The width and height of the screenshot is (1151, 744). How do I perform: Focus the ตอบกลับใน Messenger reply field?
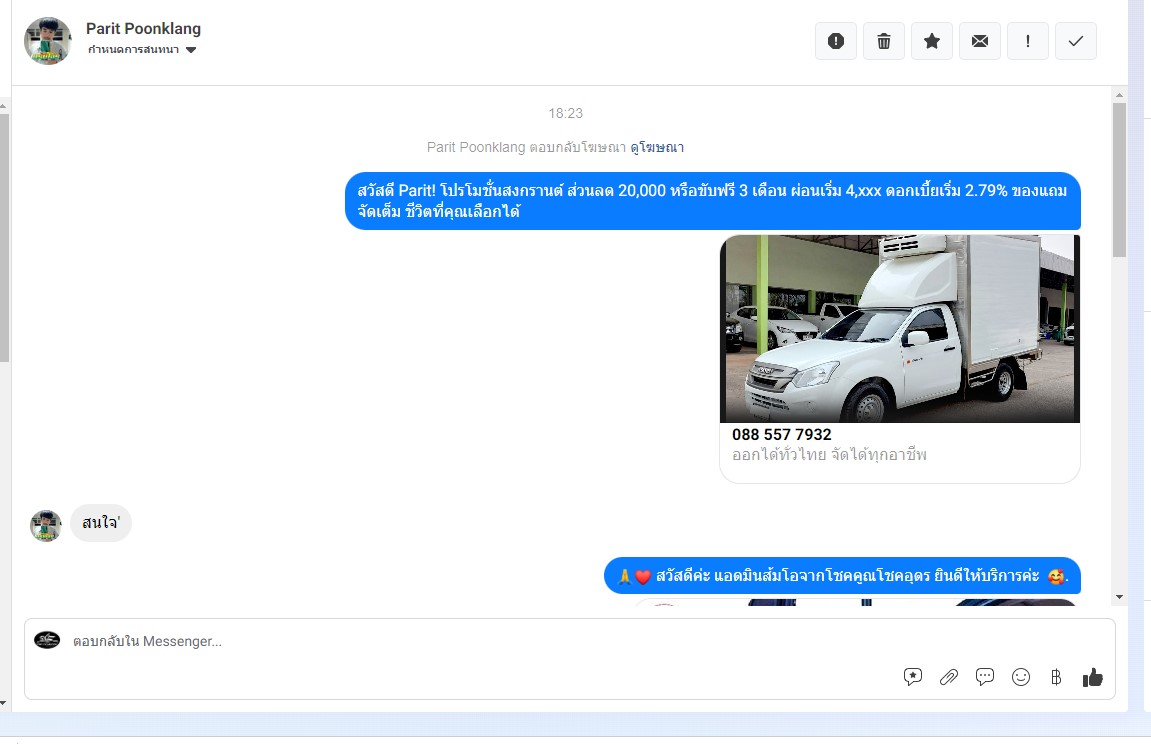pos(570,641)
